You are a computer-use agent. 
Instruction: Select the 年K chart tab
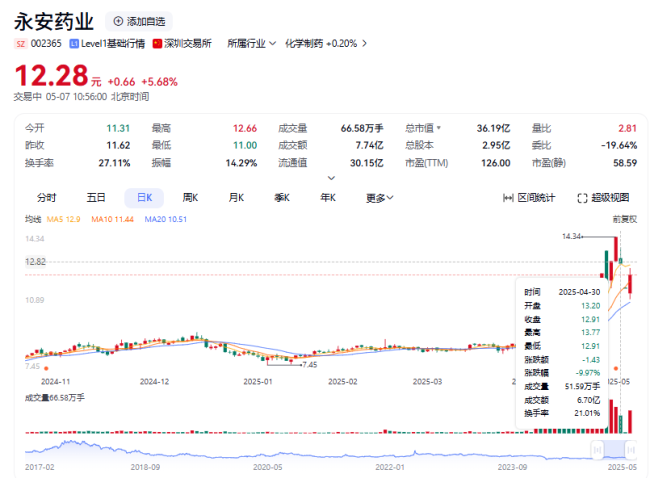[328, 198]
